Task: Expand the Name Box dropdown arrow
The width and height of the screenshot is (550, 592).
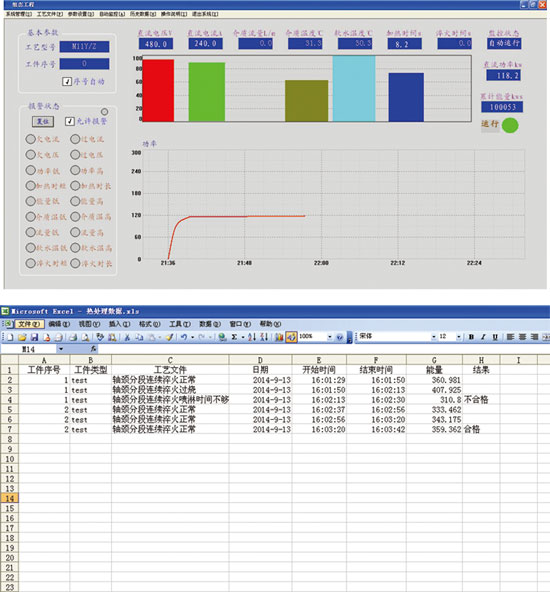Action: pyautogui.click(x=61, y=349)
